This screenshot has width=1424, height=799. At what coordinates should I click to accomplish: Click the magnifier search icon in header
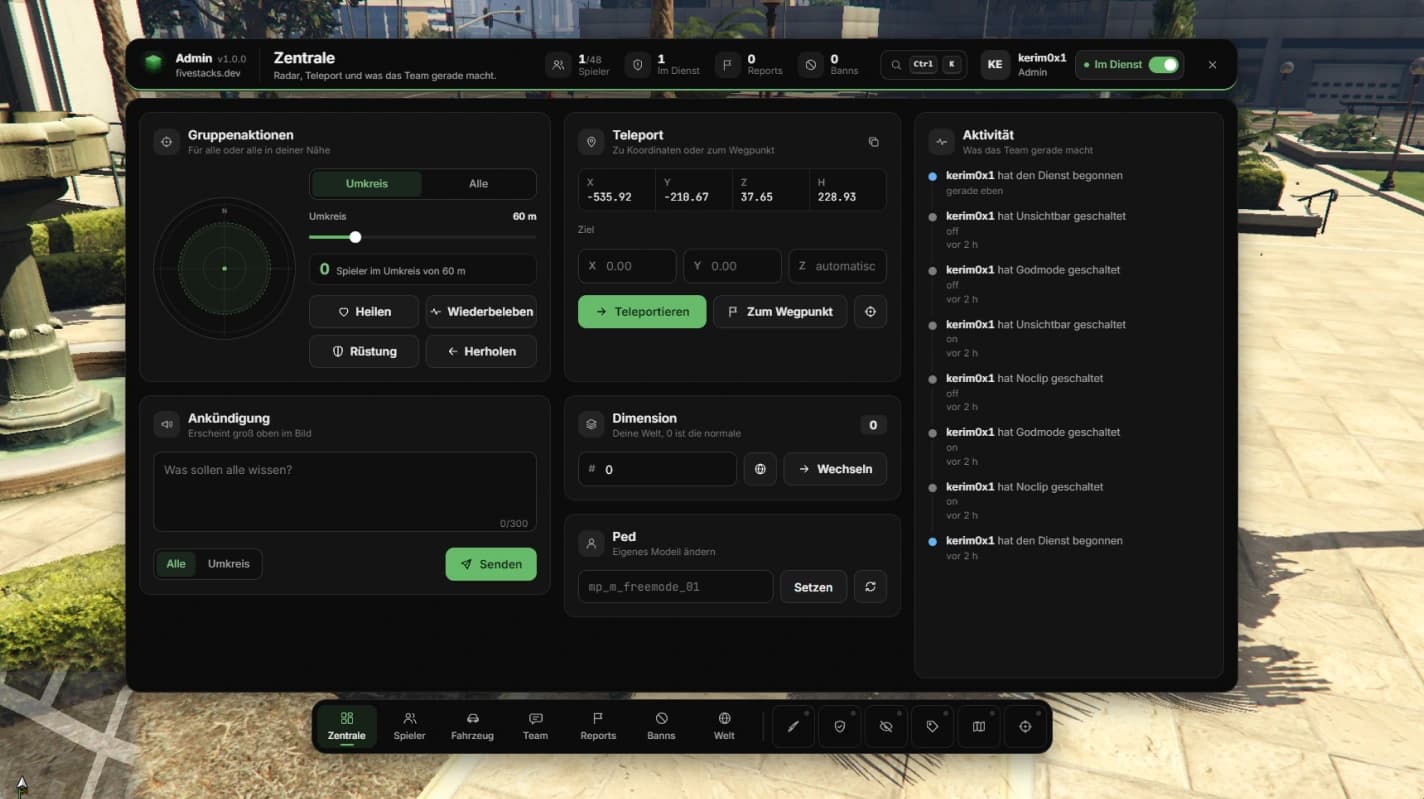click(896, 65)
